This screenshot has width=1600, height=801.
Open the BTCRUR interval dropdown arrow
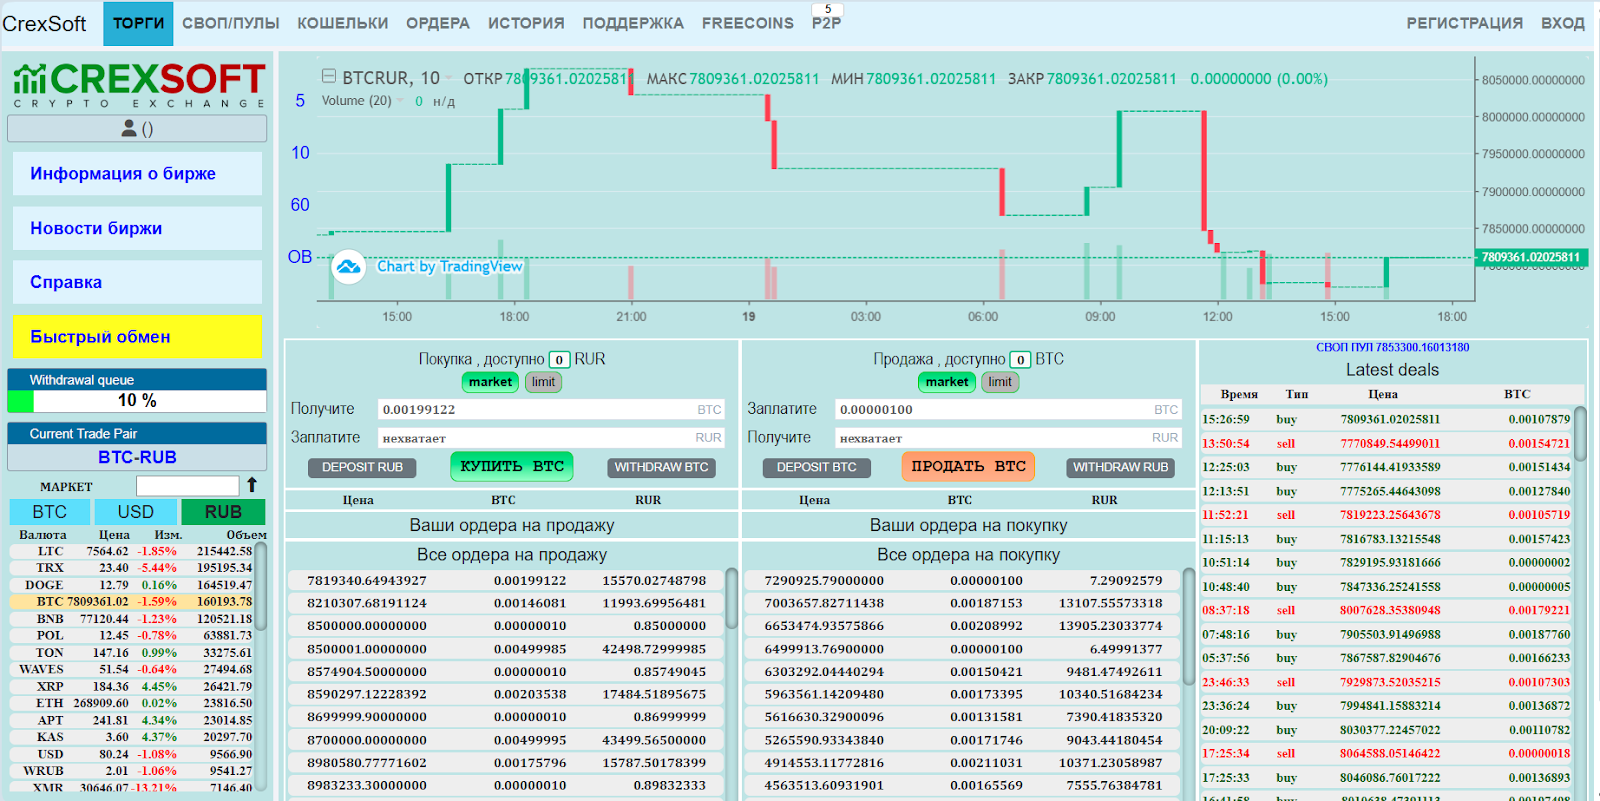tap(449, 78)
